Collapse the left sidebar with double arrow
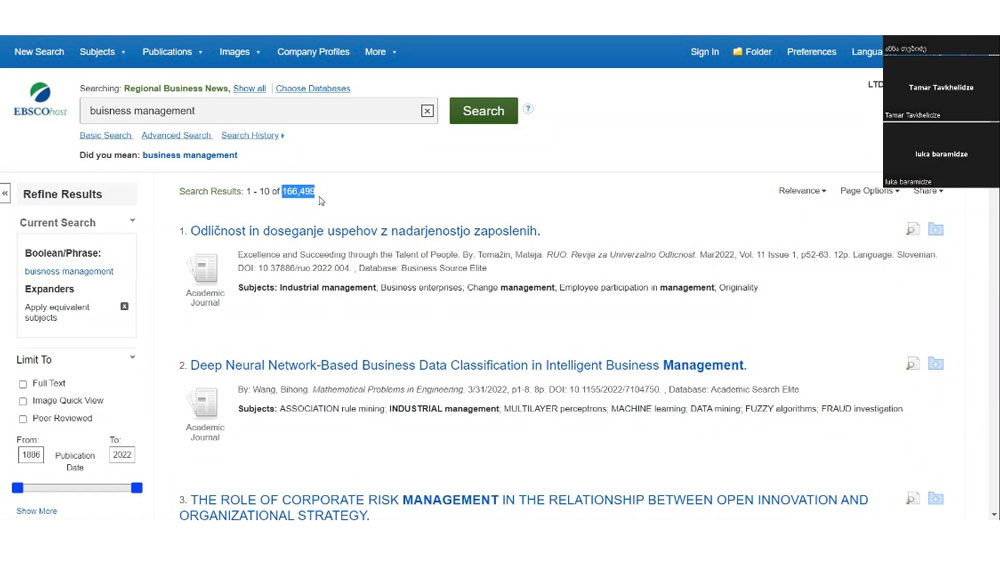The image size is (1000, 574). [x=5, y=194]
